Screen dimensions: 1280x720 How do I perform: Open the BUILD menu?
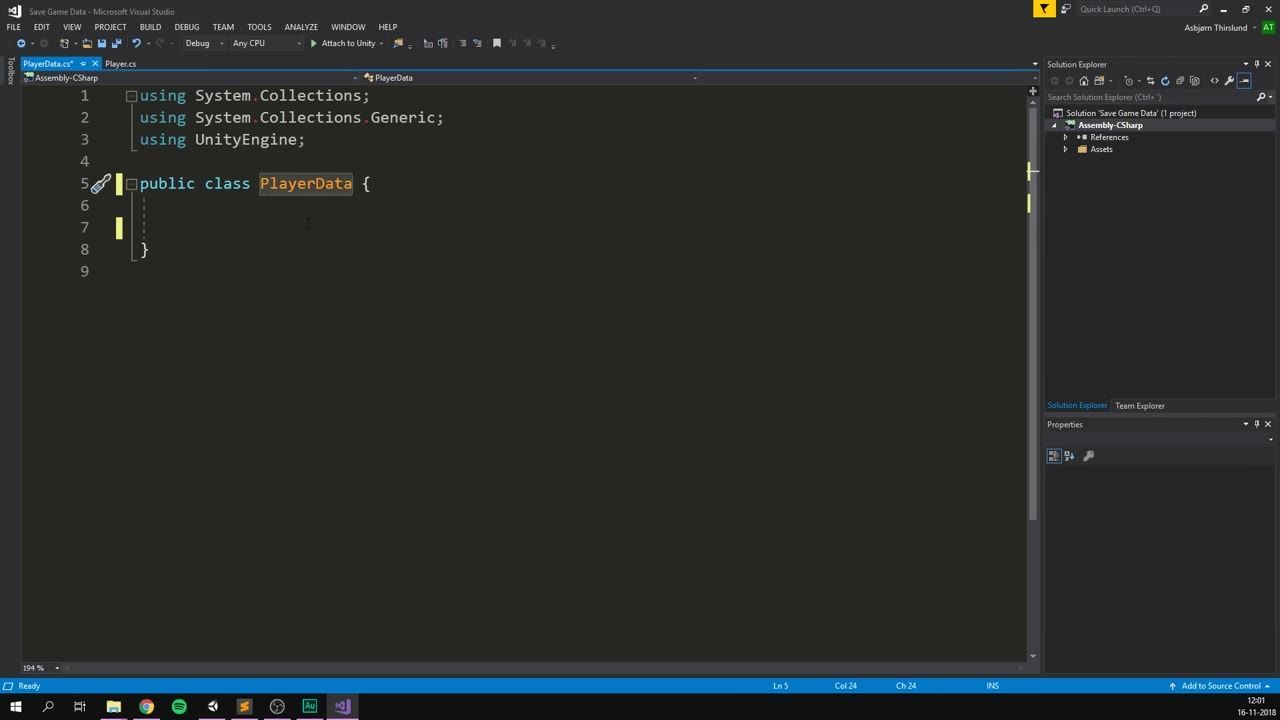[x=150, y=27]
